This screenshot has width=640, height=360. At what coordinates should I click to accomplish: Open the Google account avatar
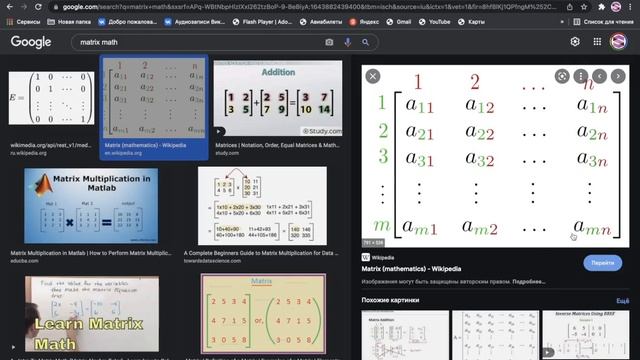click(x=618, y=42)
